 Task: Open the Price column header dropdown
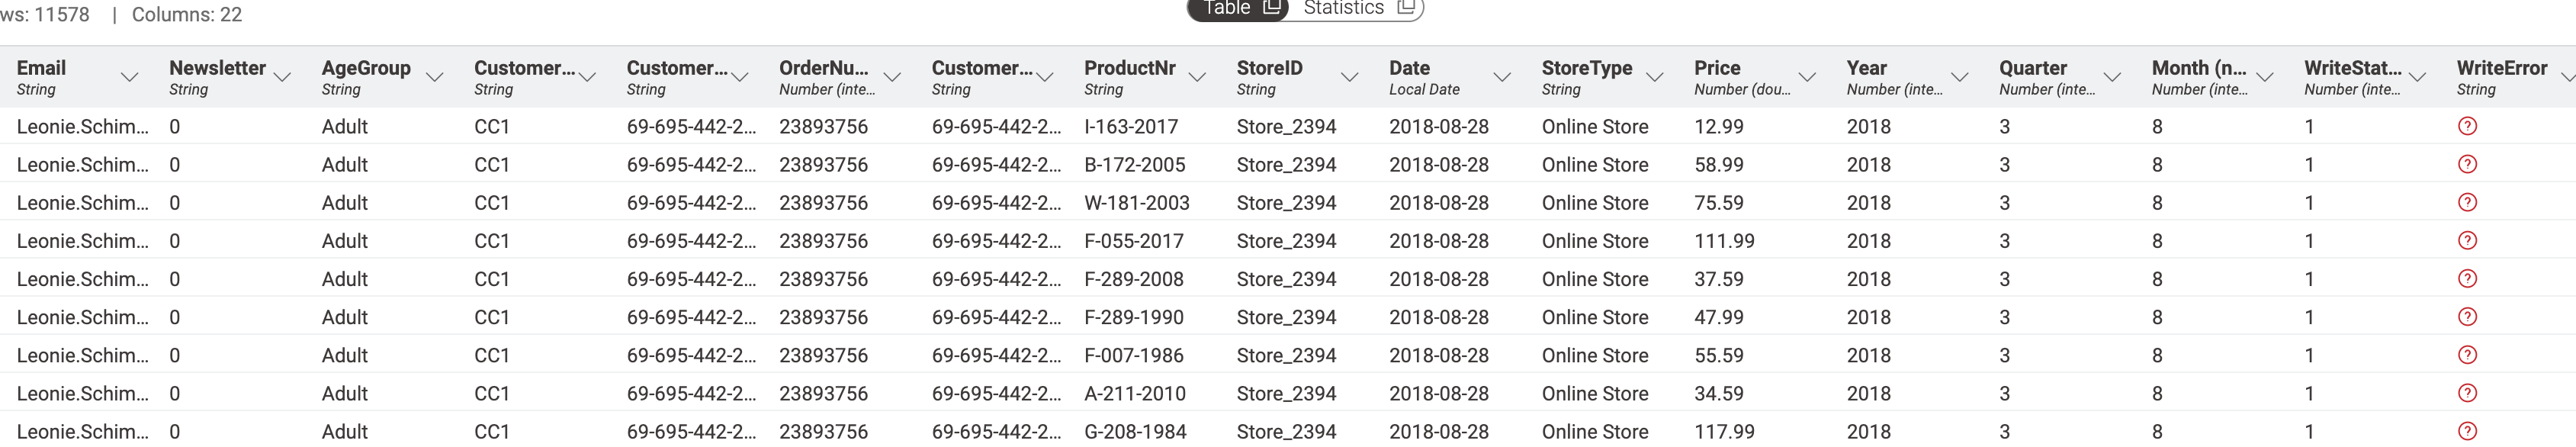pos(1807,77)
